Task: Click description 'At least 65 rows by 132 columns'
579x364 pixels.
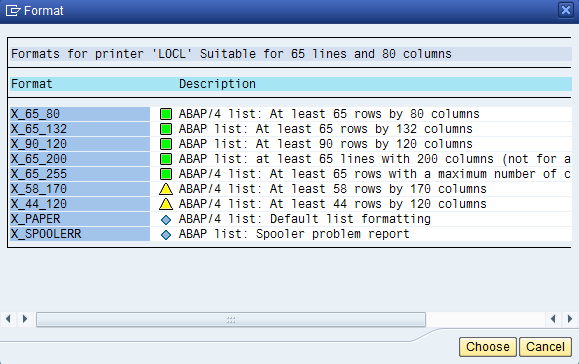Action: tap(364, 129)
